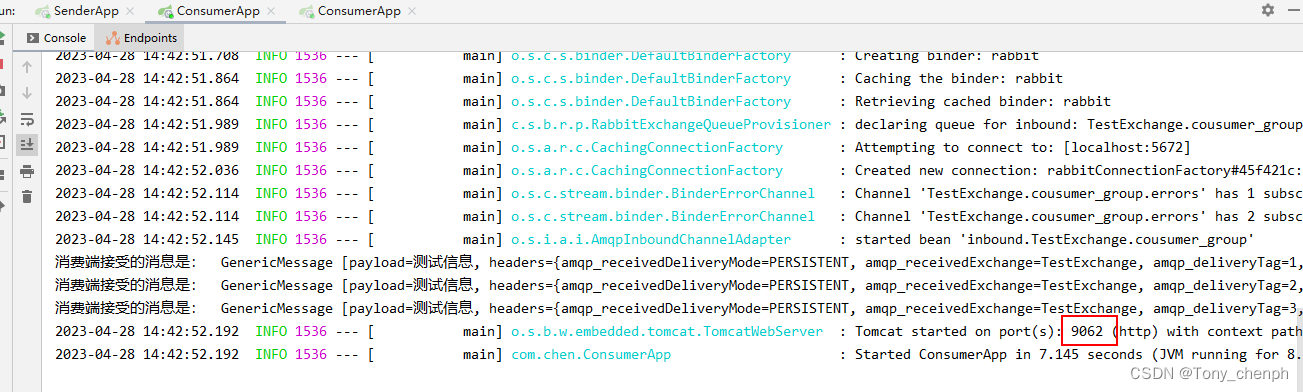Click logger o.s.a.r.c.CachingConnectionFactory on 14:42:52.036 line
Screen dimensions: 1303x392
tap(647, 170)
